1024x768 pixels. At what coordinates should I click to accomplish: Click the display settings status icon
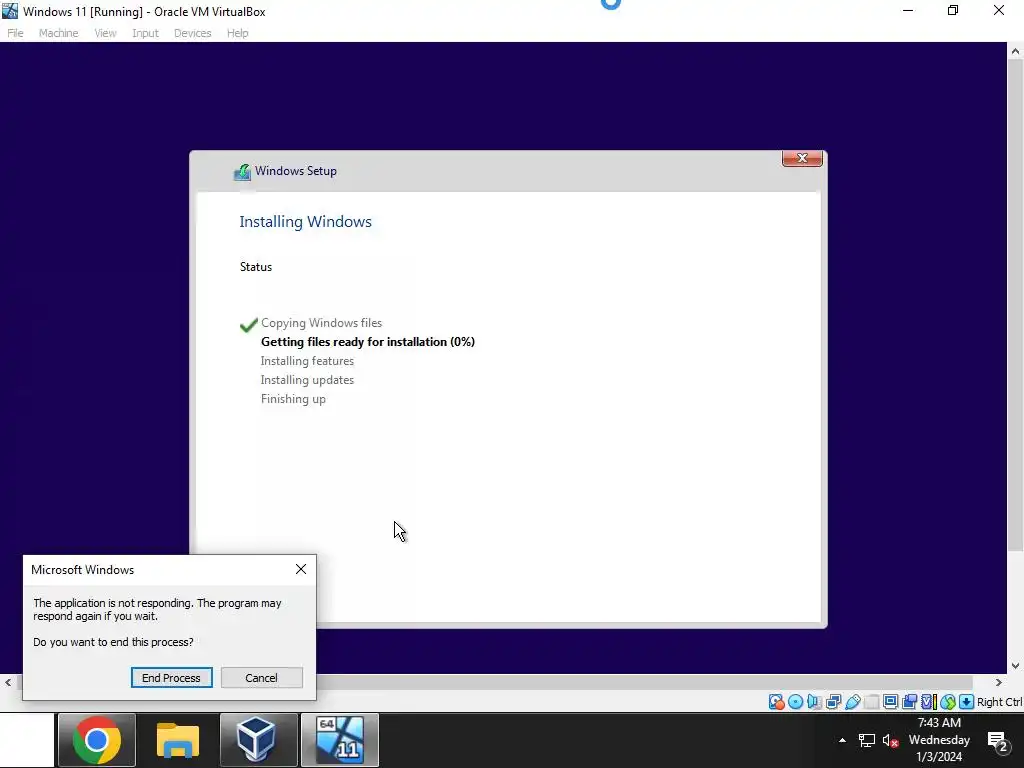[890, 702]
